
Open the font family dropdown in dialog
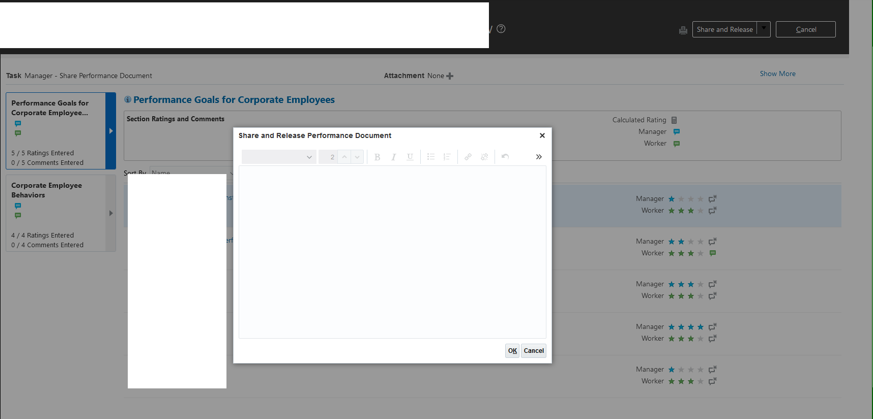pyautogui.click(x=279, y=157)
